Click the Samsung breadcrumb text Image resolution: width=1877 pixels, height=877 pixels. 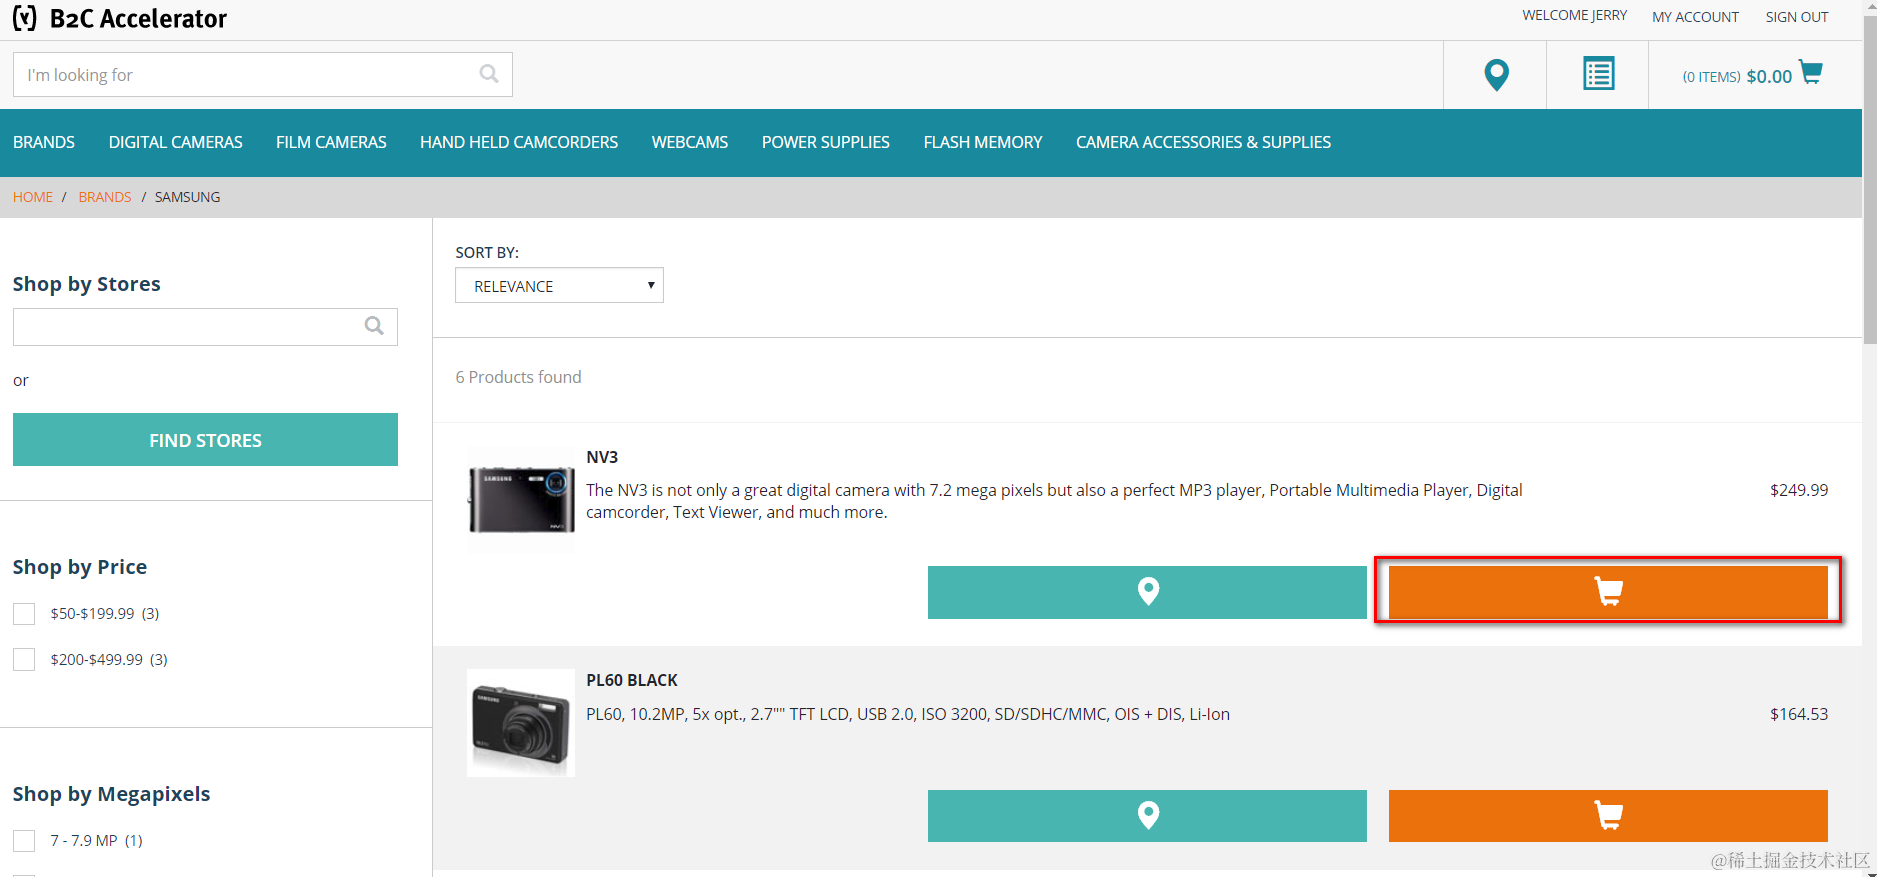coord(188,197)
